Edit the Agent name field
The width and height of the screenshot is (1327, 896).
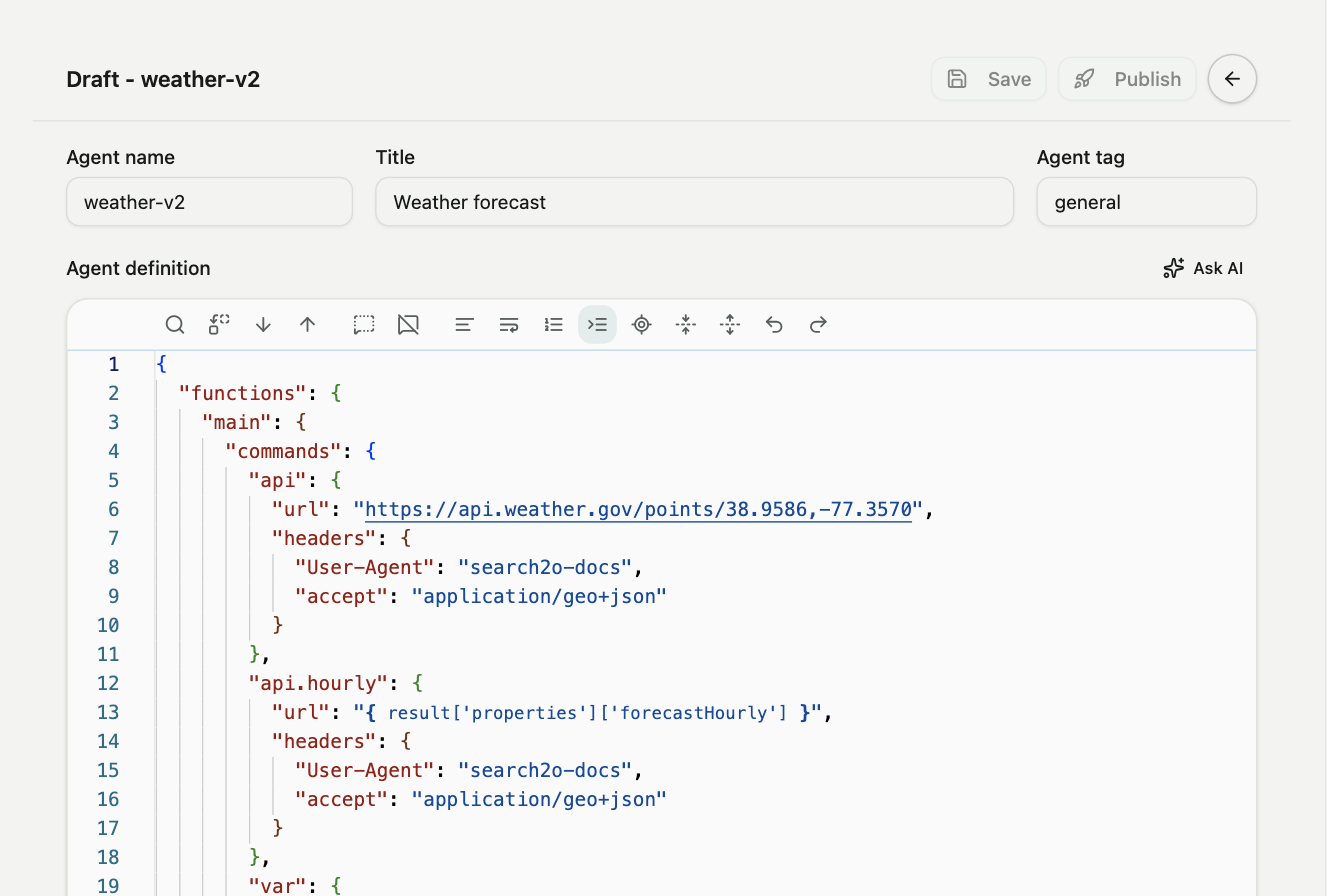tap(209, 202)
